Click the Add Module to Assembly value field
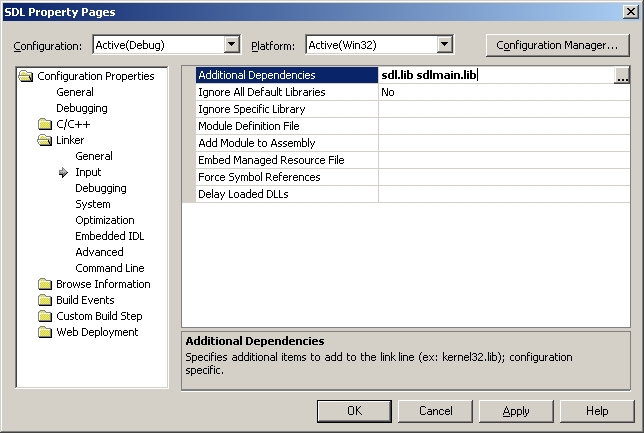This screenshot has height=433, width=644. pyautogui.click(x=504, y=143)
